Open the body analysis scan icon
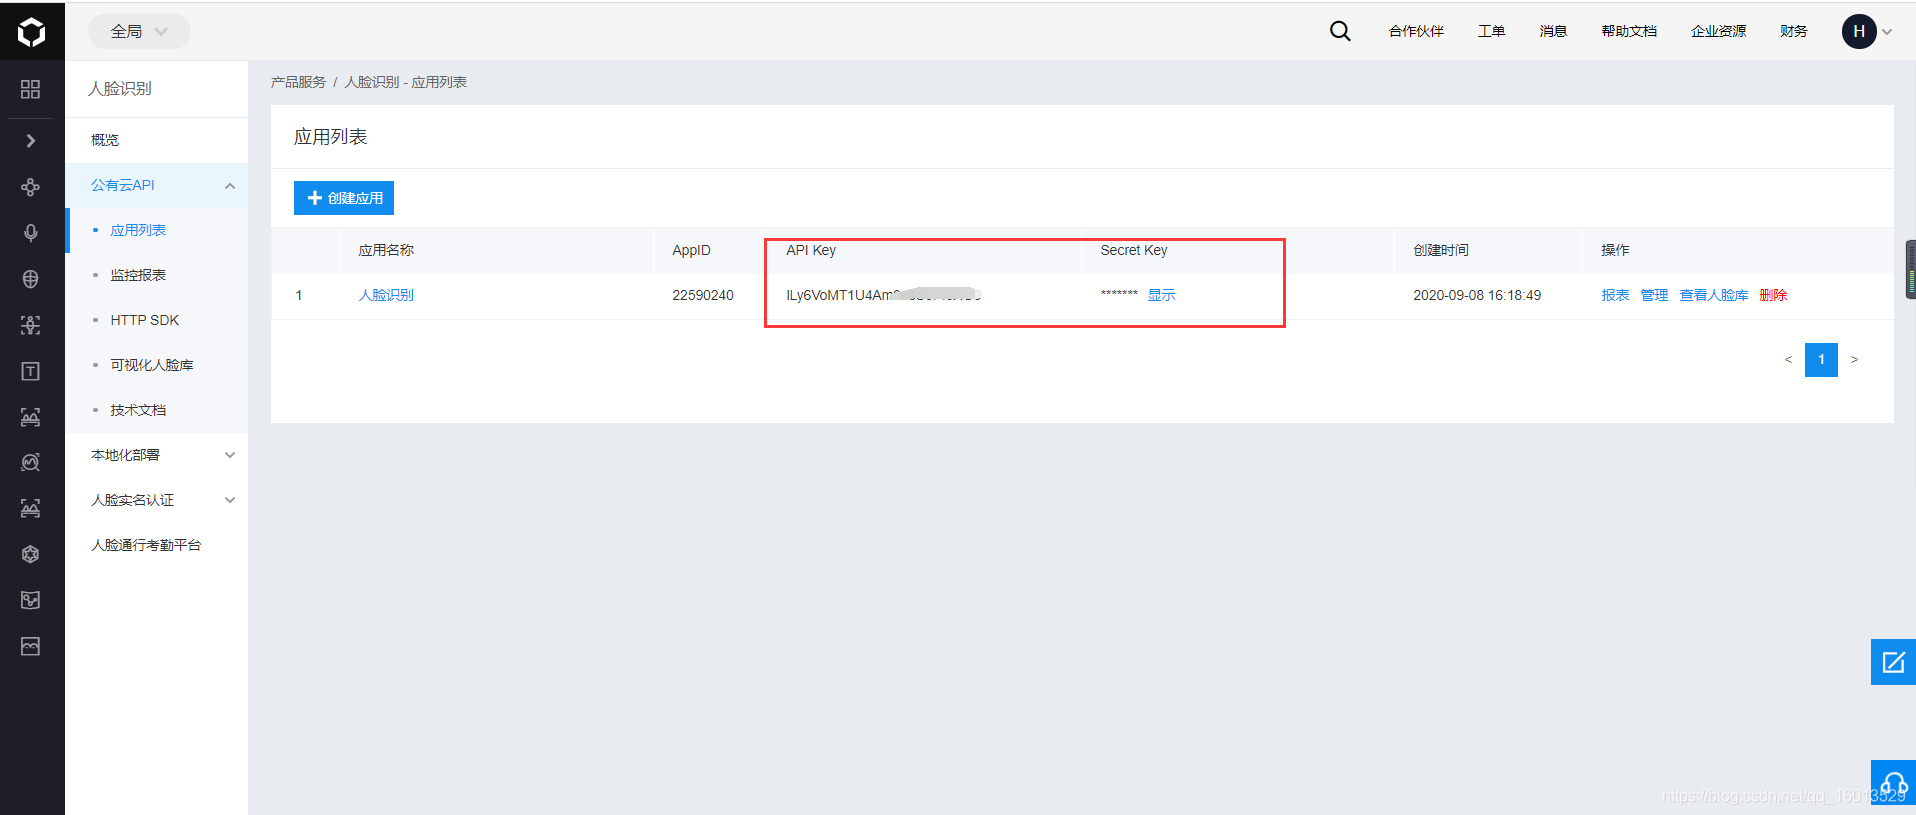The width and height of the screenshot is (1916, 815). point(31,325)
